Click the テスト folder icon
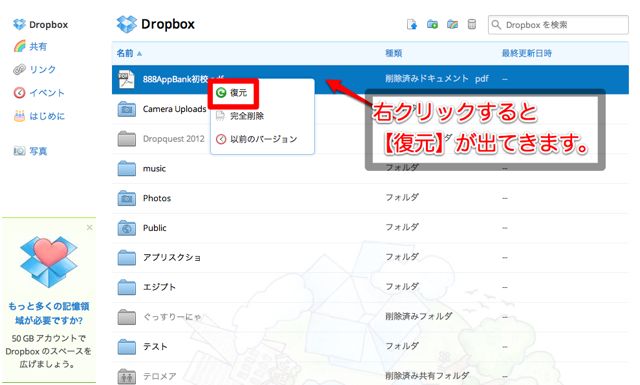 tap(127, 347)
